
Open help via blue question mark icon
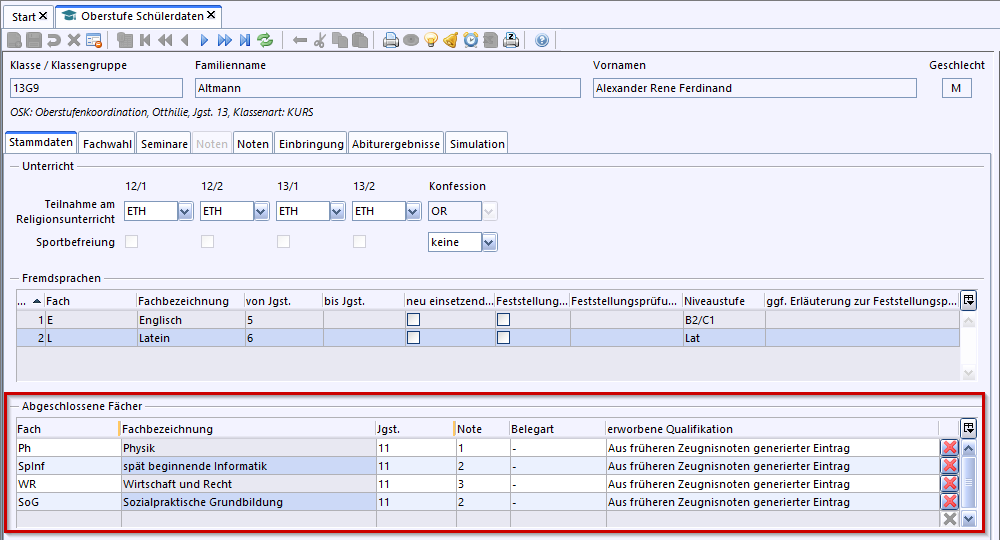coord(542,40)
